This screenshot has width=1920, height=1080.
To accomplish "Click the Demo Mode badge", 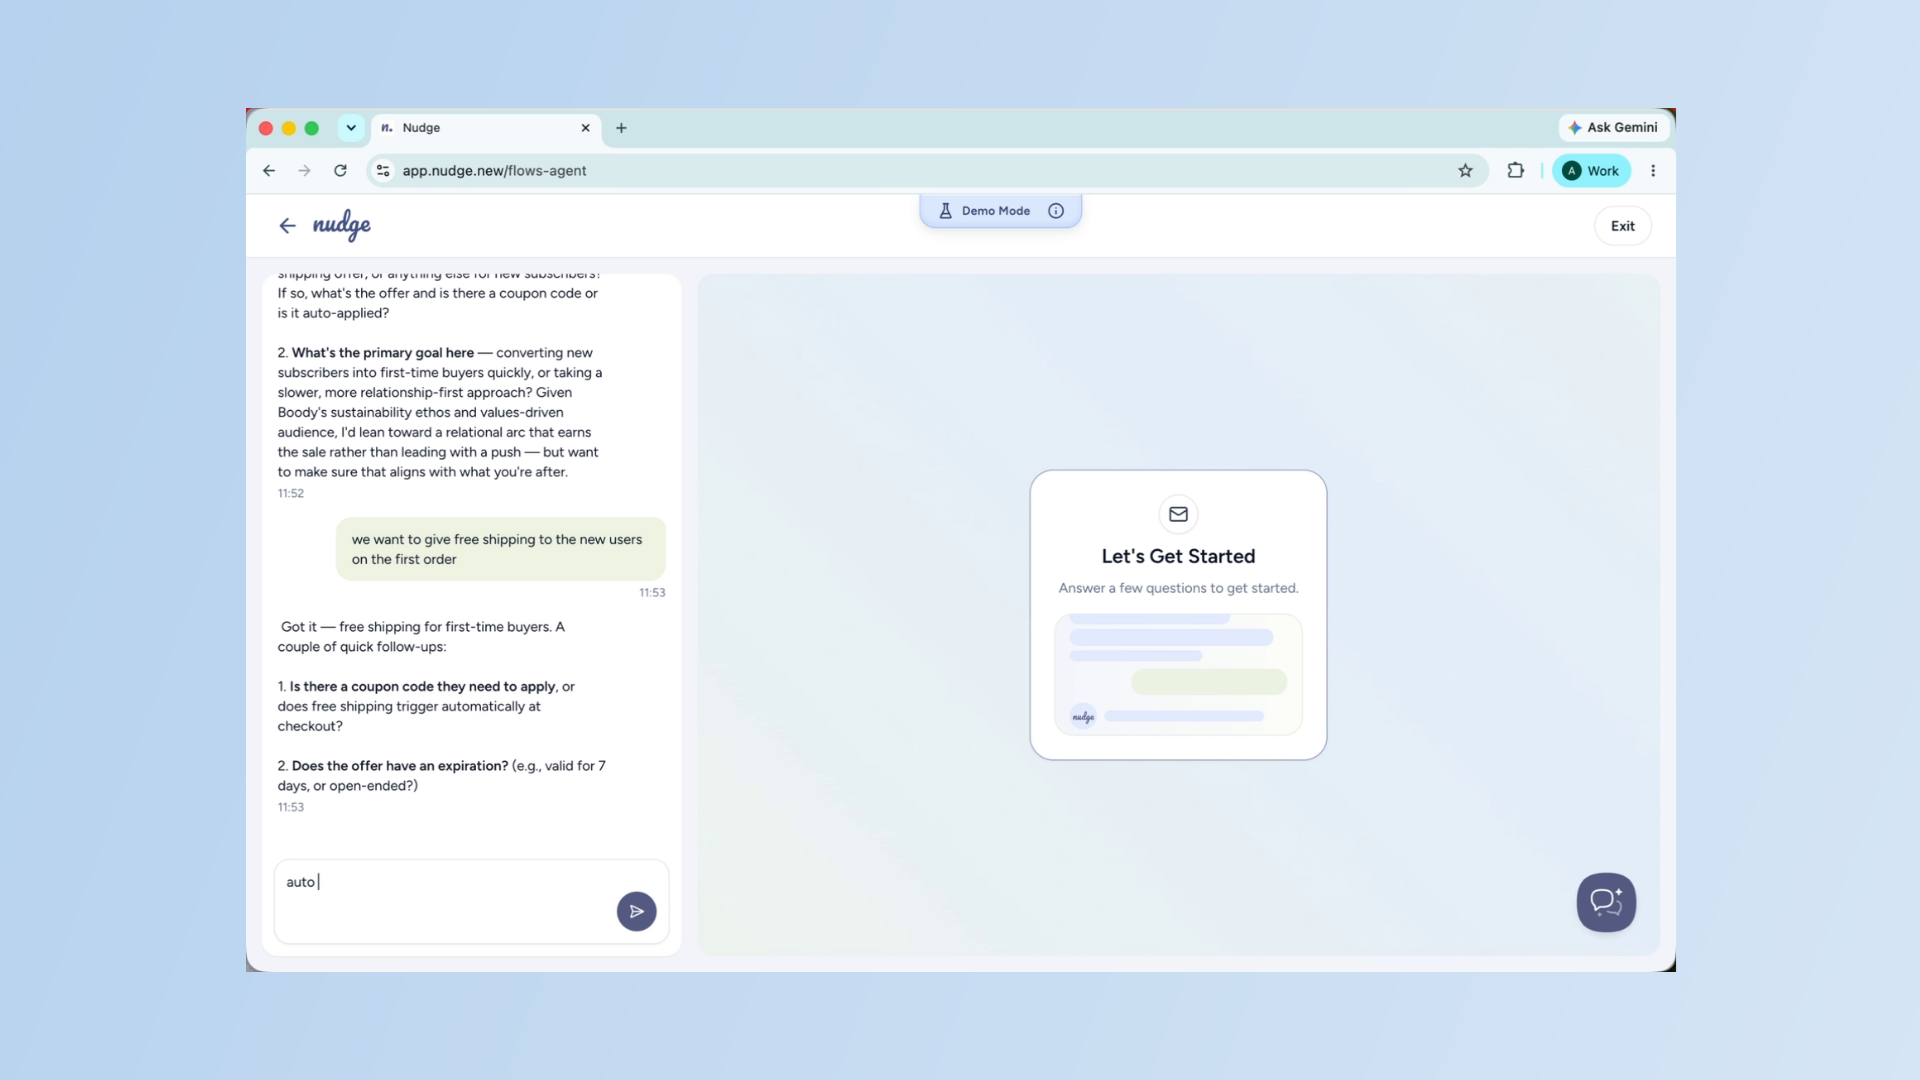I will tap(1000, 211).
